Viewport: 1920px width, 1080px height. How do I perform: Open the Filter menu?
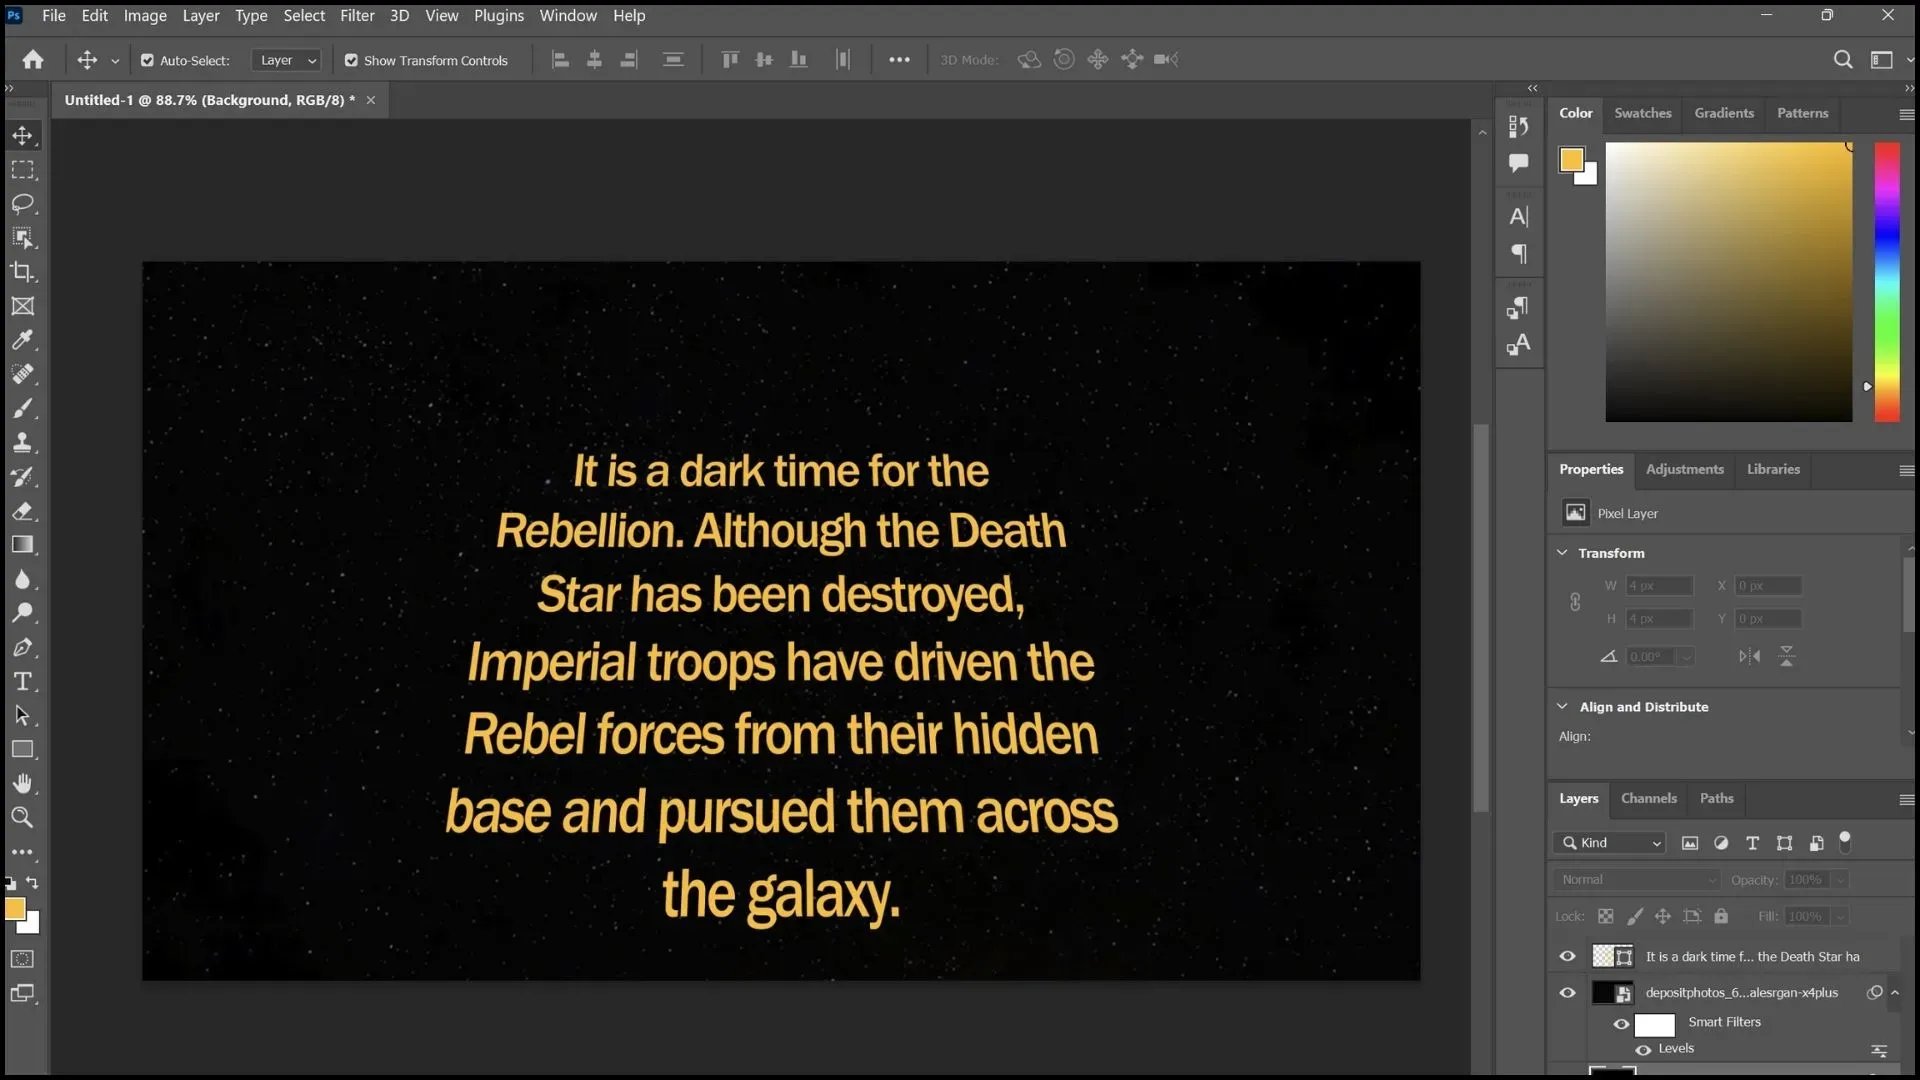(x=357, y=16)
